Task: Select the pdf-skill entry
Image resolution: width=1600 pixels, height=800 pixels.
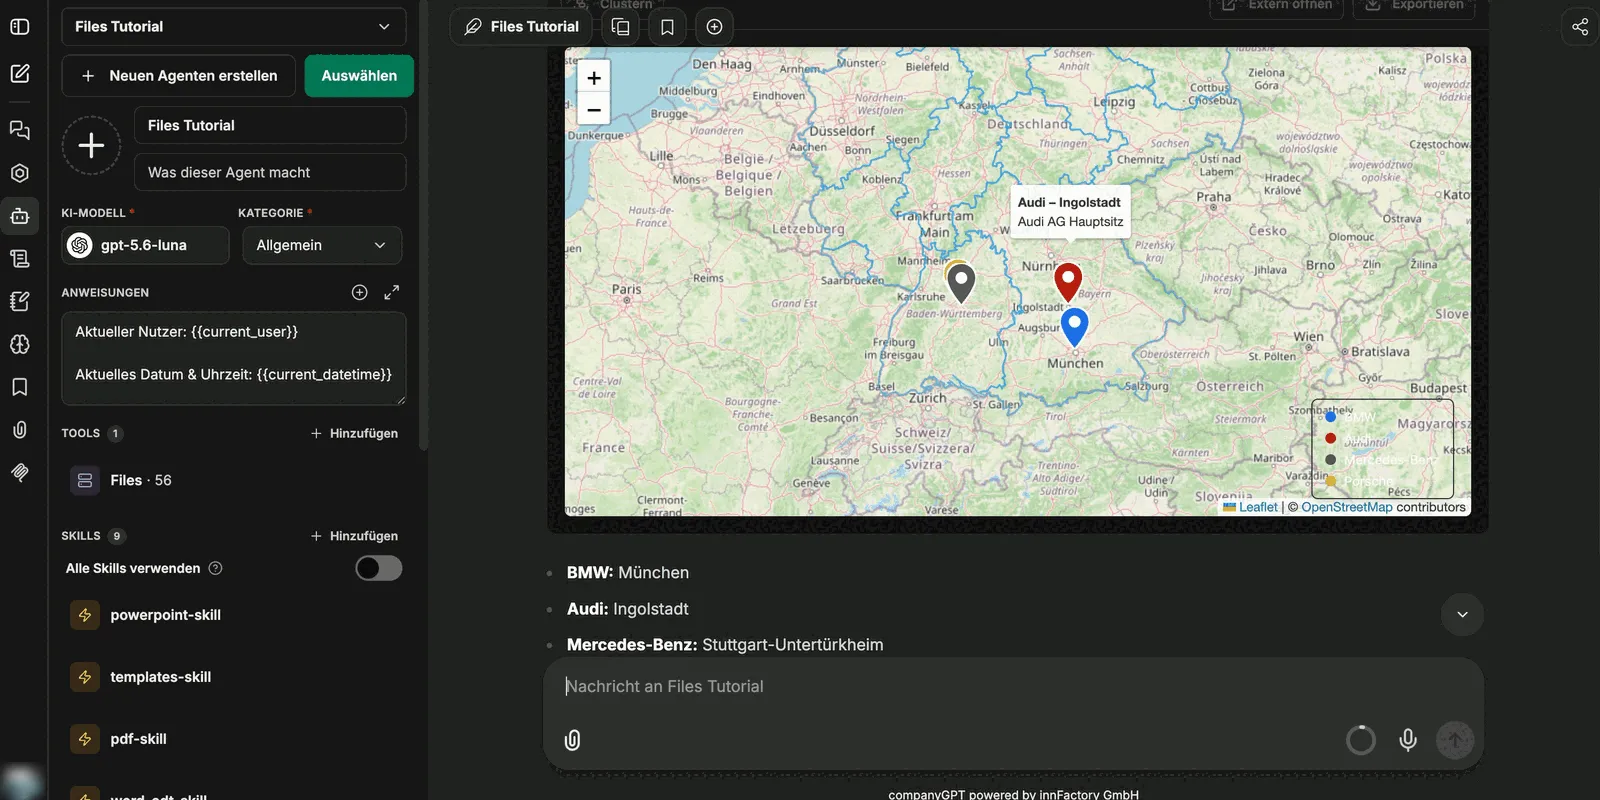Action: (234, 739)
